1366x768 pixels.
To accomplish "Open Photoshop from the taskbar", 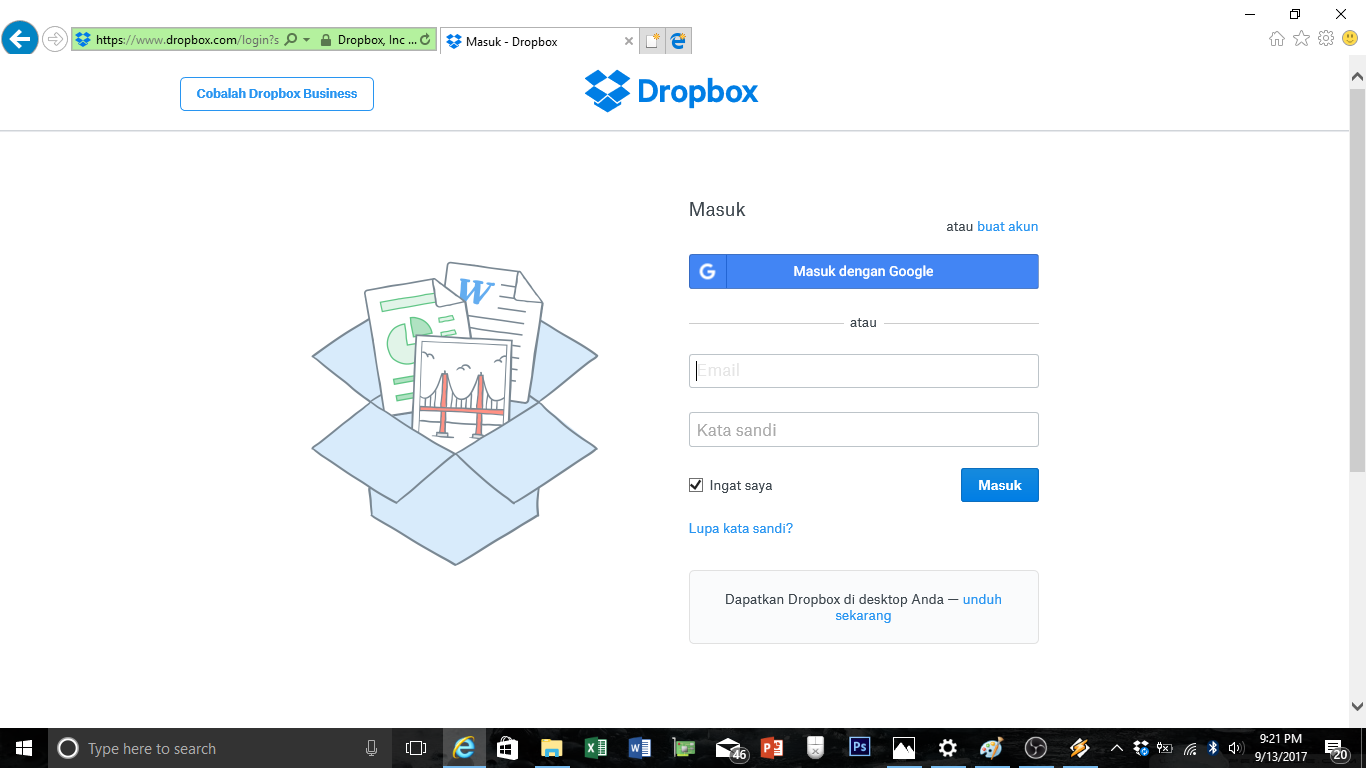I will (859, 747).
